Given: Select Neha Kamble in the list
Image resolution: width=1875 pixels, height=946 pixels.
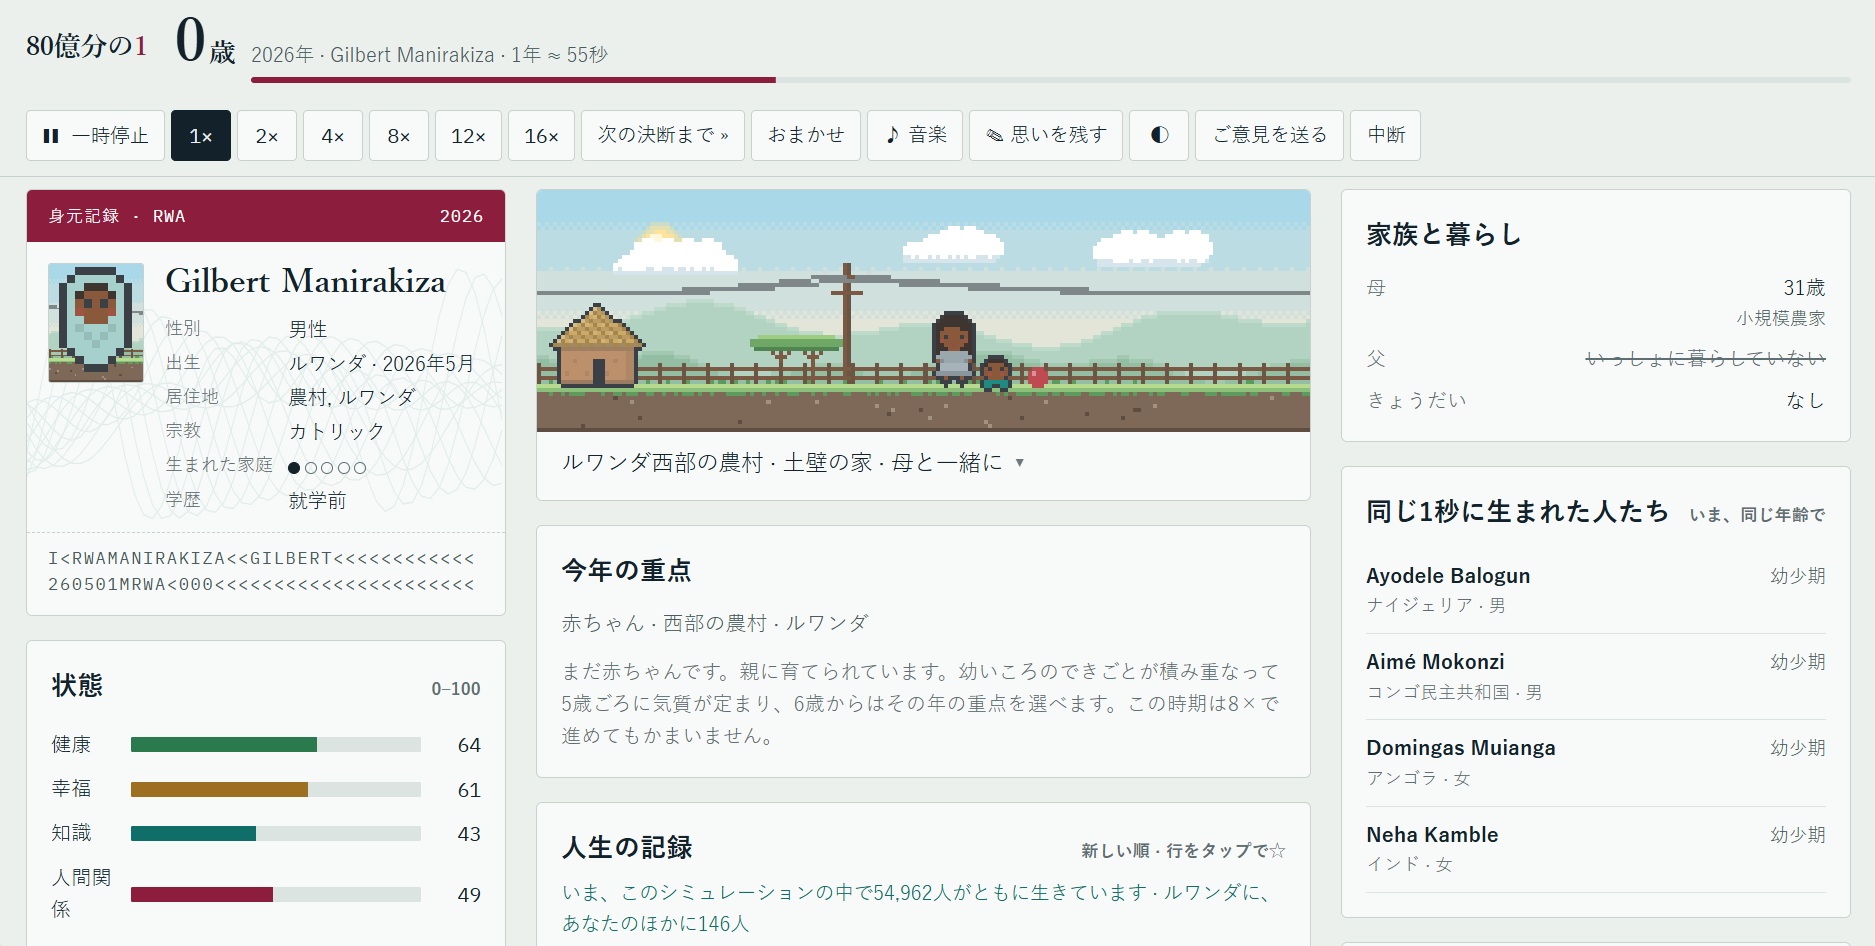Looking at the screenshot, I should click(1596, 849).
